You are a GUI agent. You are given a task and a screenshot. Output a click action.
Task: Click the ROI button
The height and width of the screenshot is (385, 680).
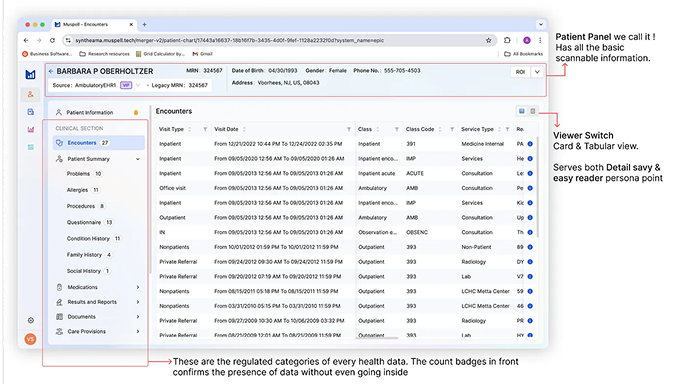tap(520, 72)
